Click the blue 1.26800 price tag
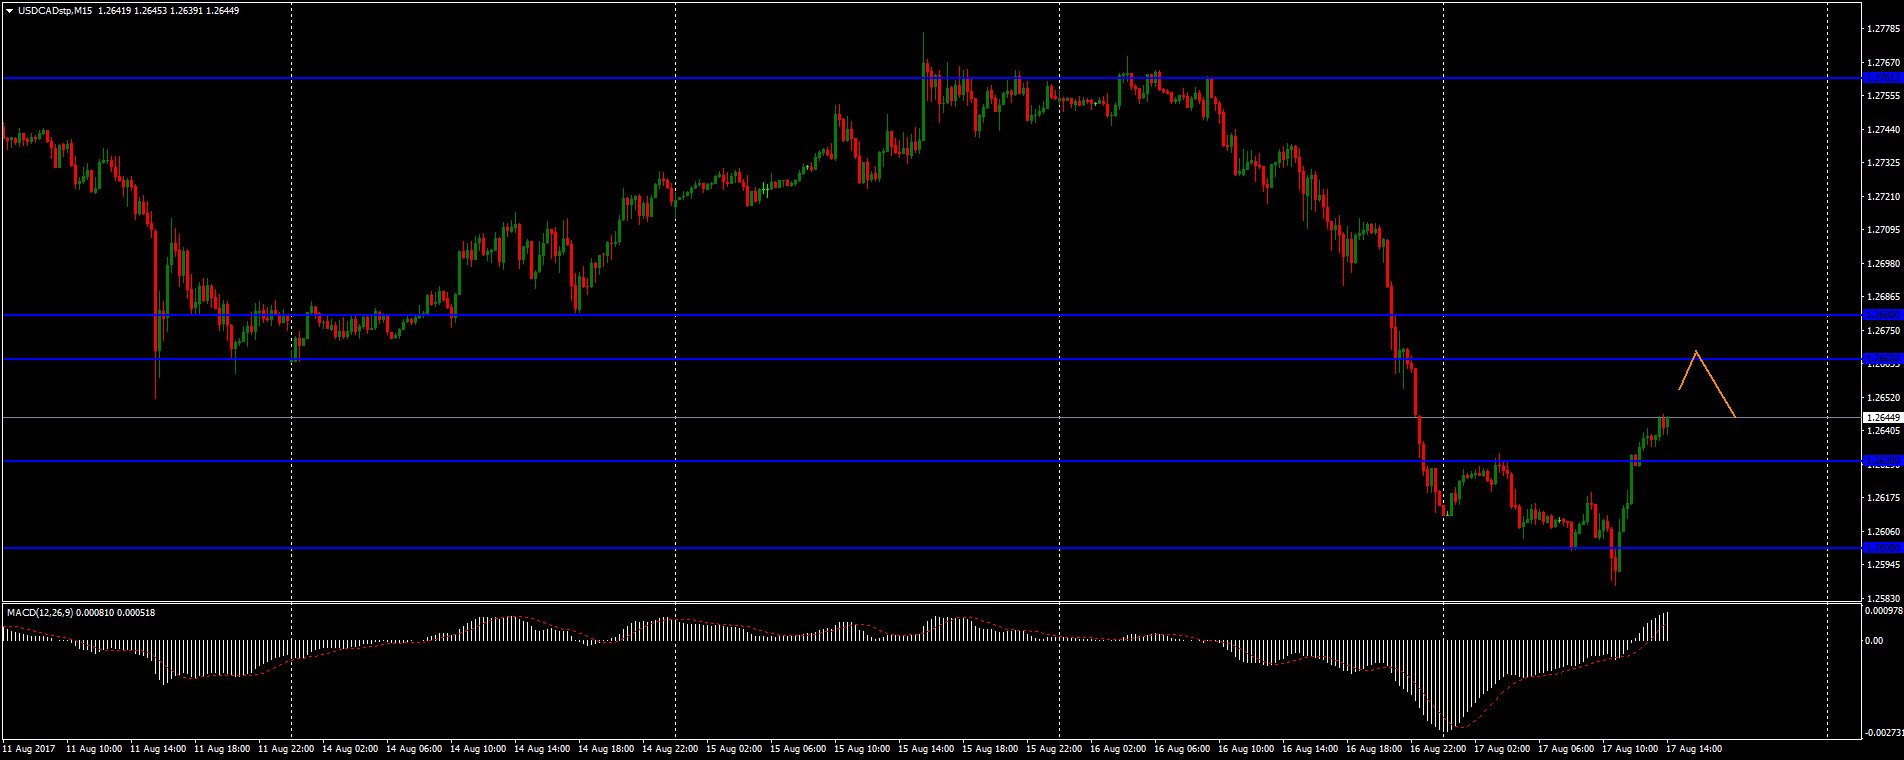 point(1880,315)
